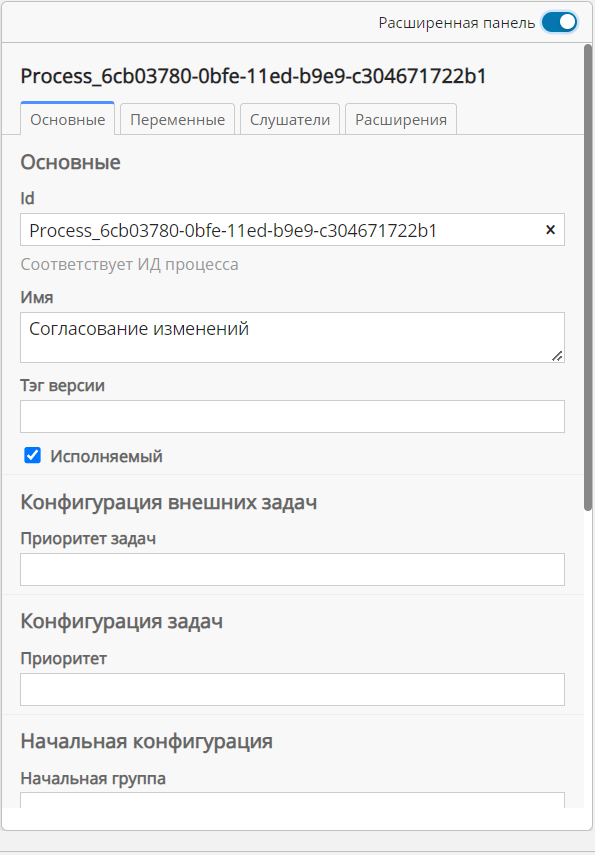Click inside the Id input field

[x=250, y=230]
